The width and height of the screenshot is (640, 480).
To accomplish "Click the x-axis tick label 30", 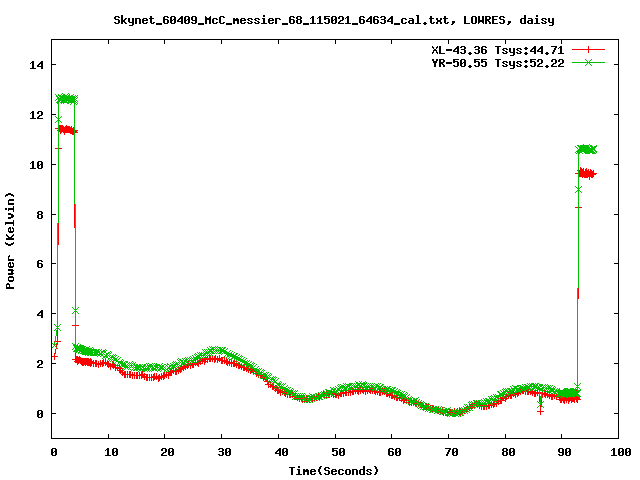I will (224, 452).
